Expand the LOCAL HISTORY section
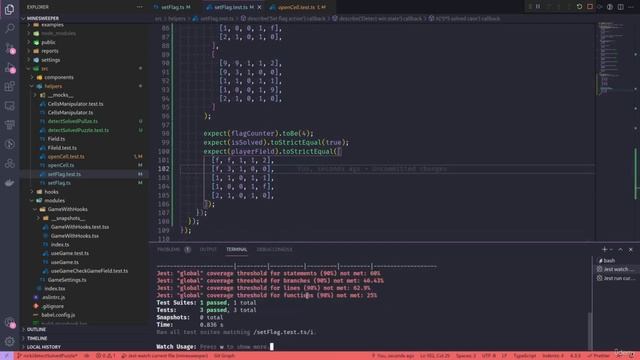This screenshot has height=360, width=640. click(x=44, y=347)
